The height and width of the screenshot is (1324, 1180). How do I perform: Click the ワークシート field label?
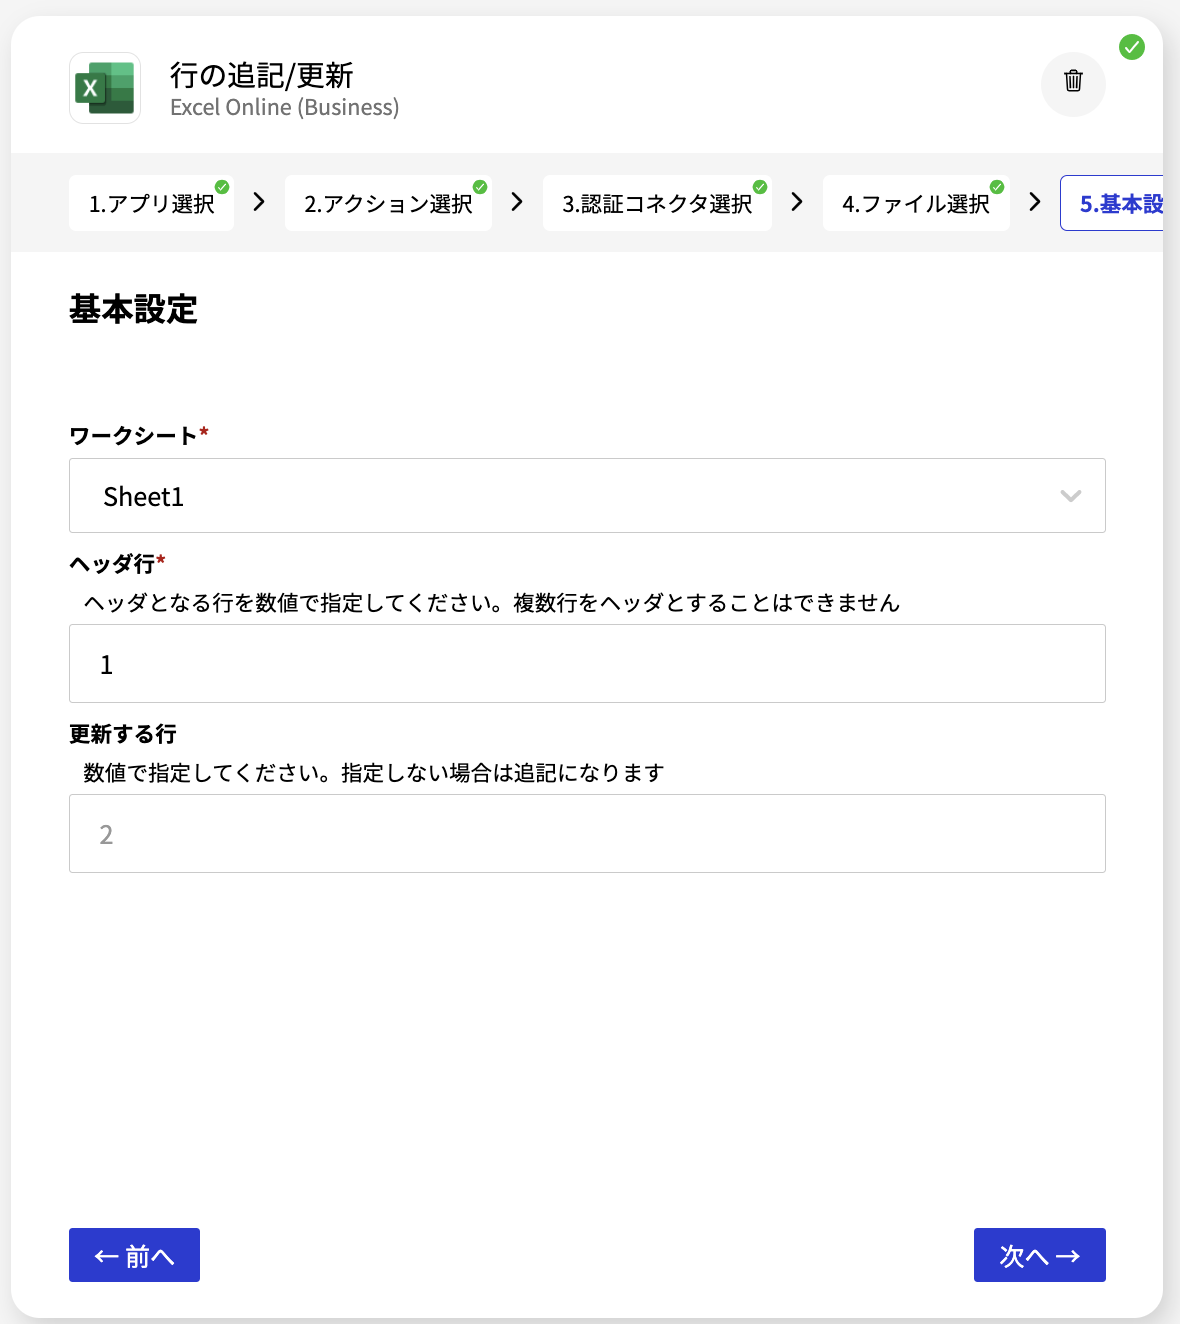coord(133,435)
